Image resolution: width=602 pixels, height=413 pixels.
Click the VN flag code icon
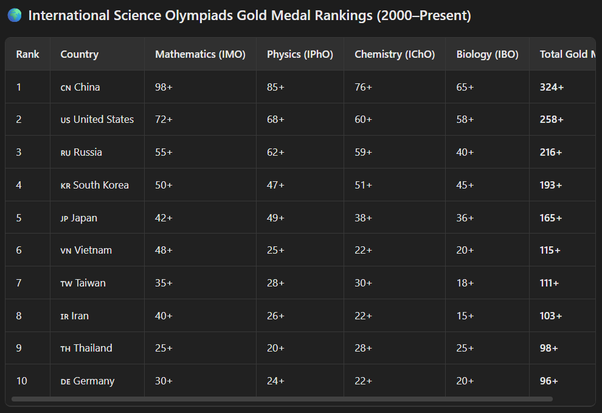[x=65, y=251]
